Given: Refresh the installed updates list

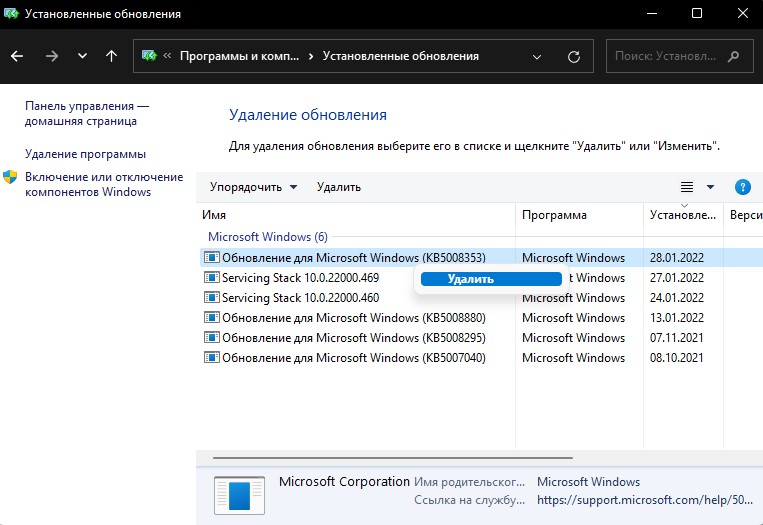Looking at the screenshot, I should click(x=574, y=57).
